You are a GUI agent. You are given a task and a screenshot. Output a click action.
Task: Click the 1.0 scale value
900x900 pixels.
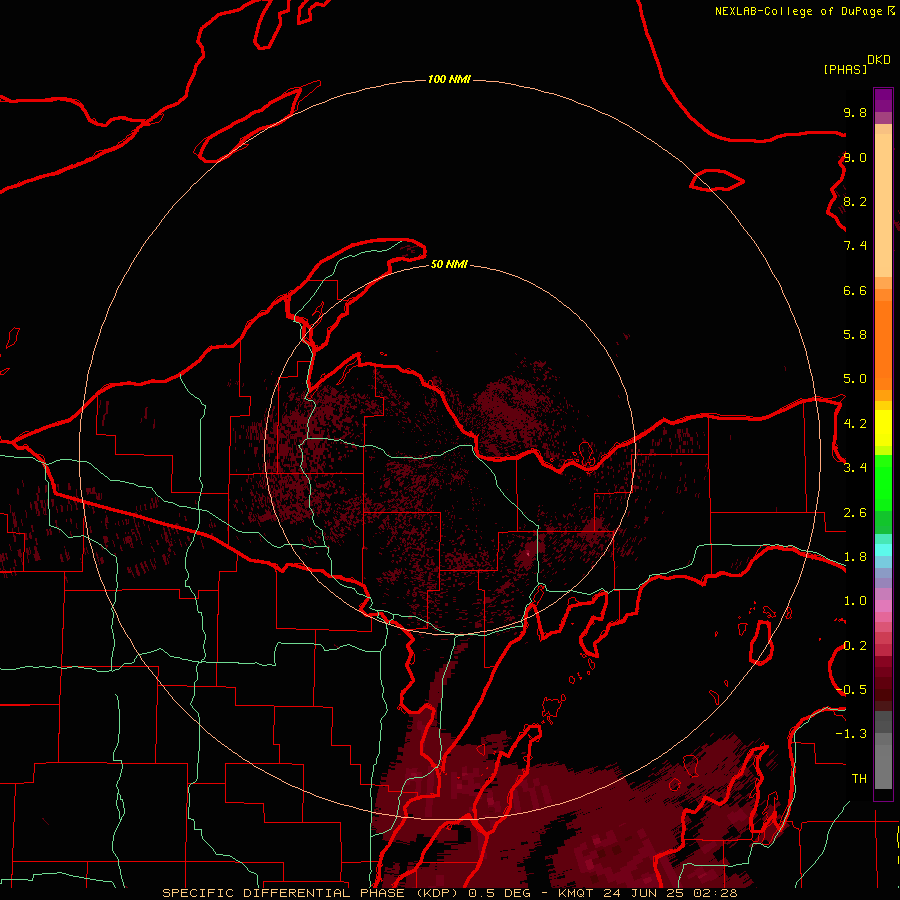tap(855, 600)
